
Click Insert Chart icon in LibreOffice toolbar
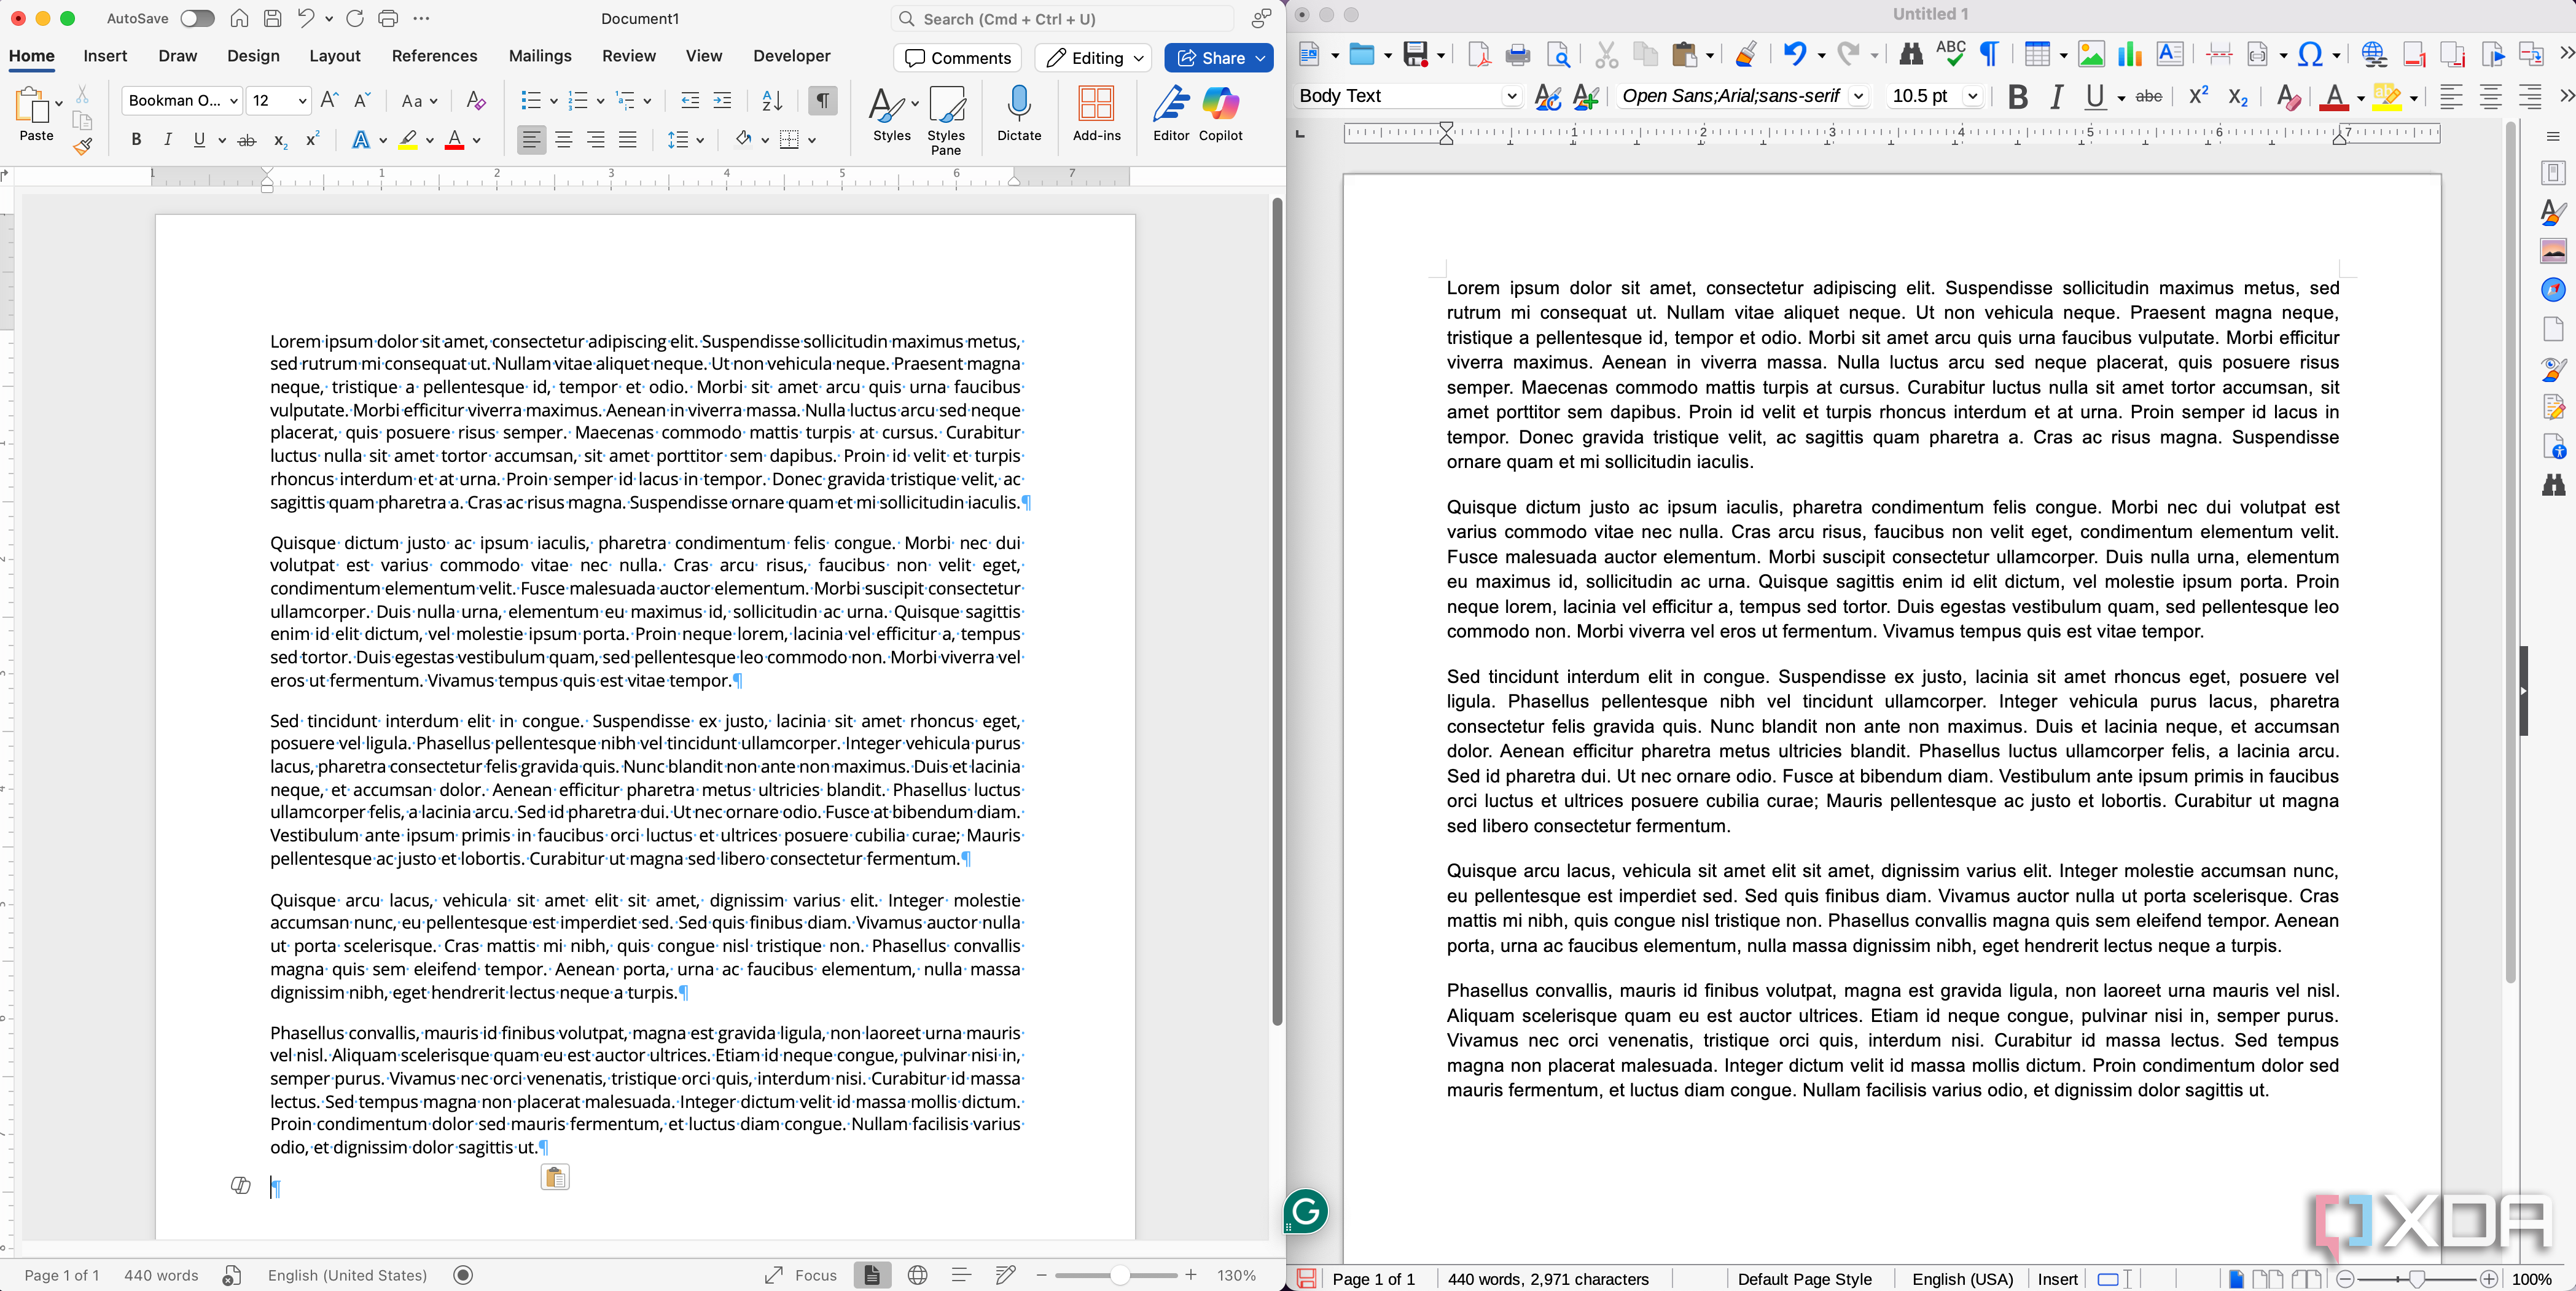click(2129, 54)
